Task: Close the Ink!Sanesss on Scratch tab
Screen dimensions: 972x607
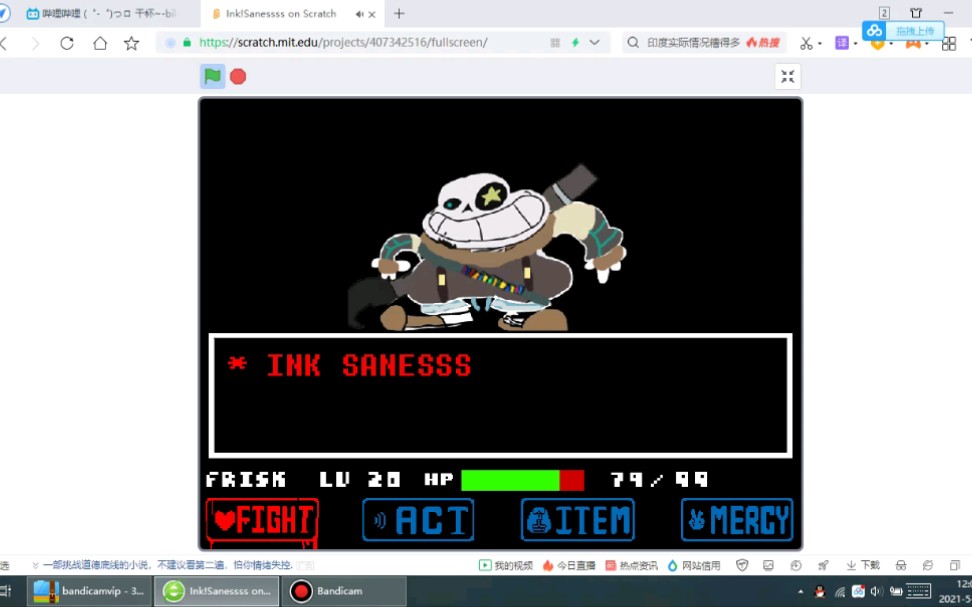Action: click(x=372, y=14)
